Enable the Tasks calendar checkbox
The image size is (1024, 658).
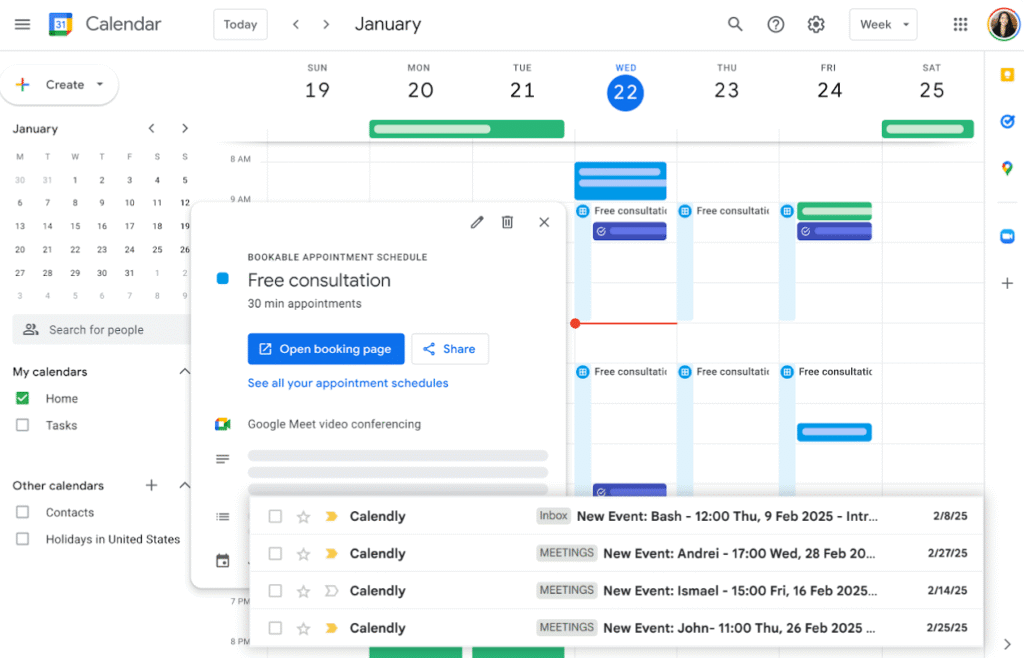pos(24,425)
